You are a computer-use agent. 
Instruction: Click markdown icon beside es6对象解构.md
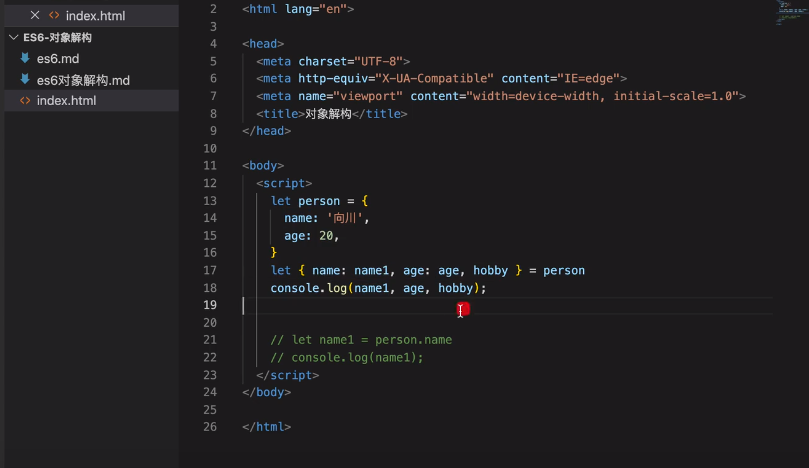pos(25,79)
